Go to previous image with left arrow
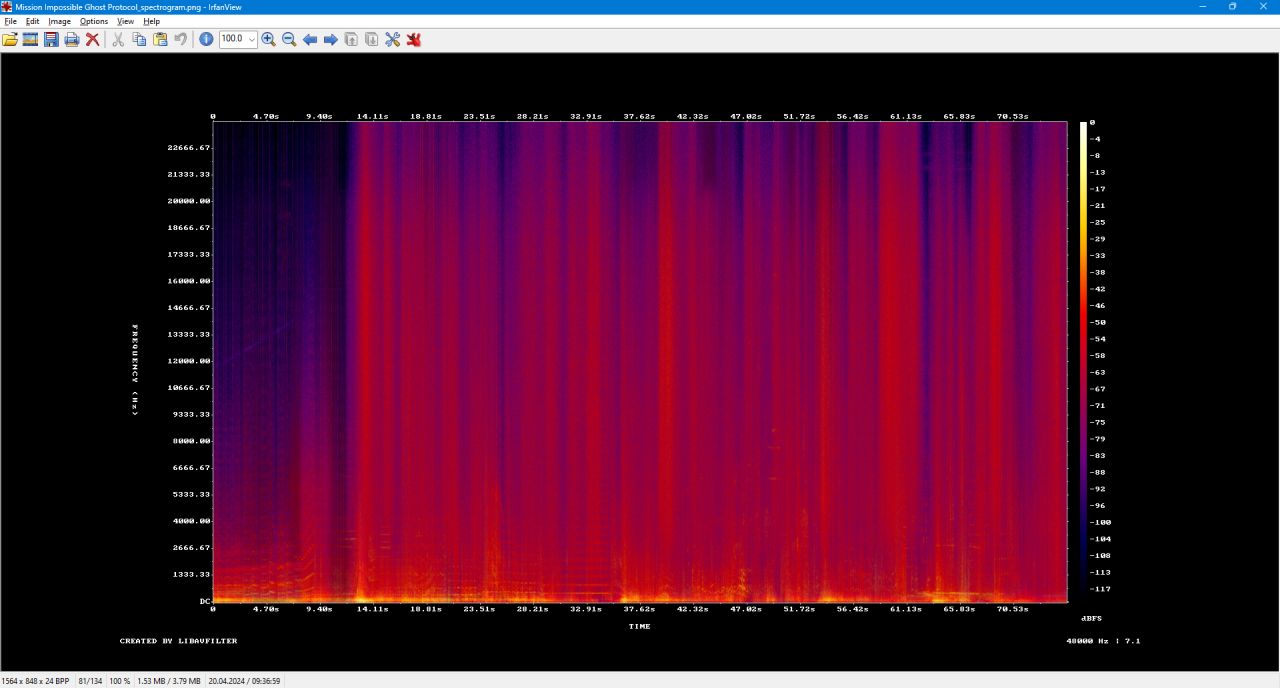1280x688 pixels. pos(310,39)
